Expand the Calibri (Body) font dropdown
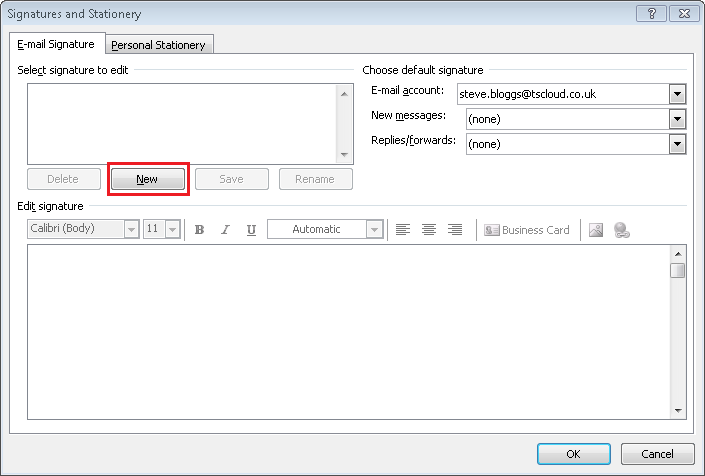 (131, 229)
